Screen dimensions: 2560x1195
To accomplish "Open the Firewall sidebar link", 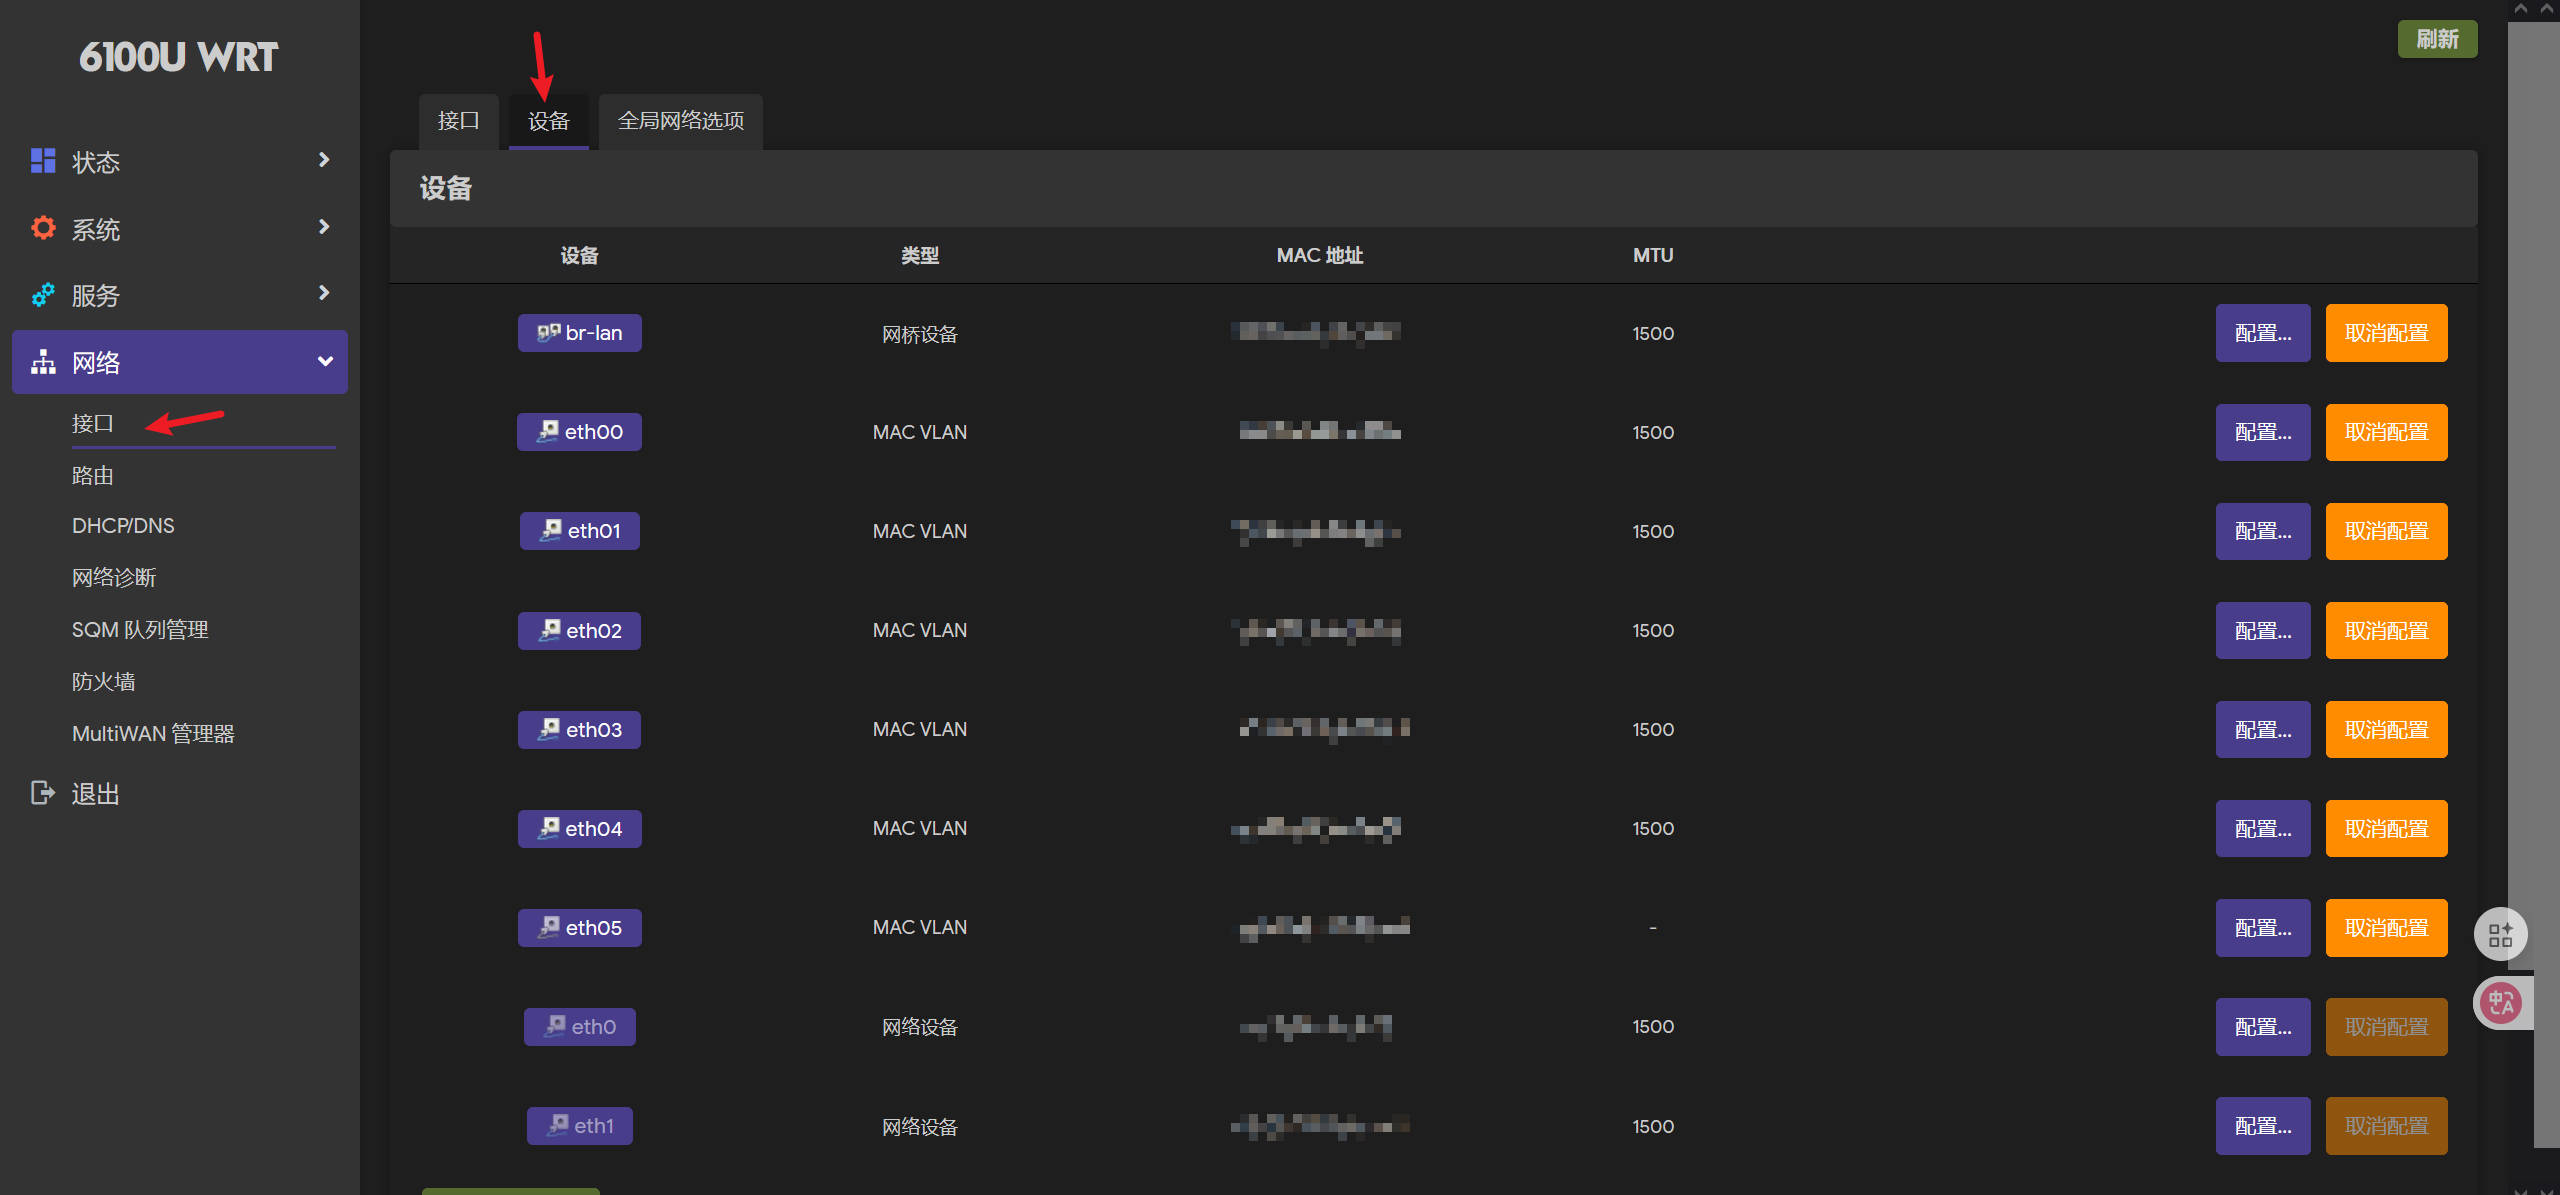I will pos(103,682).
